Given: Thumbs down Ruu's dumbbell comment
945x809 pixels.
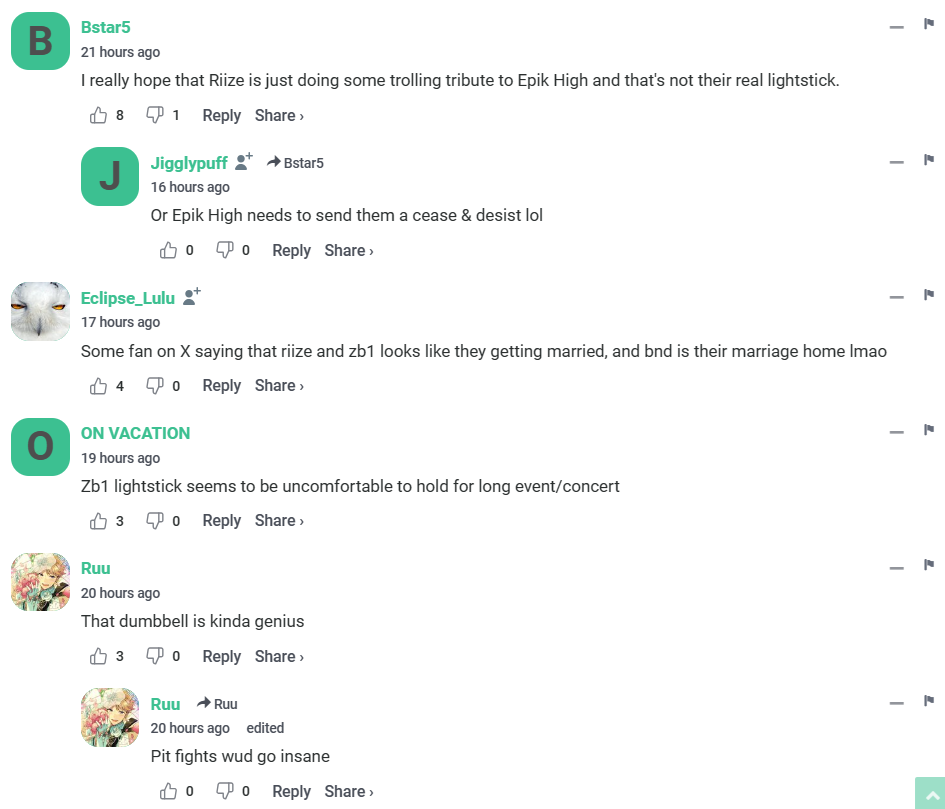Looking at the screenshot, I should pyautogui.click(x=154, y=656).
